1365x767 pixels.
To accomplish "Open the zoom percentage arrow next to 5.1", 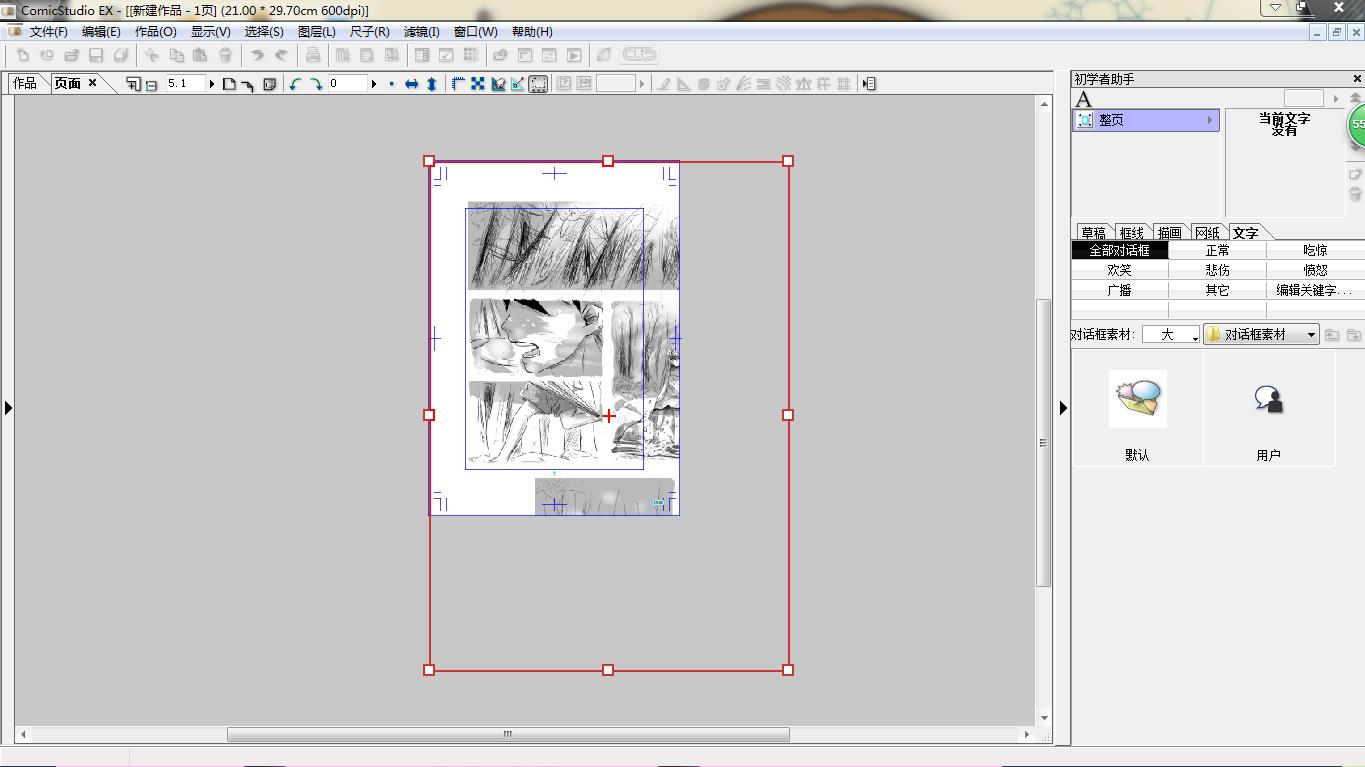I will 212,84.
